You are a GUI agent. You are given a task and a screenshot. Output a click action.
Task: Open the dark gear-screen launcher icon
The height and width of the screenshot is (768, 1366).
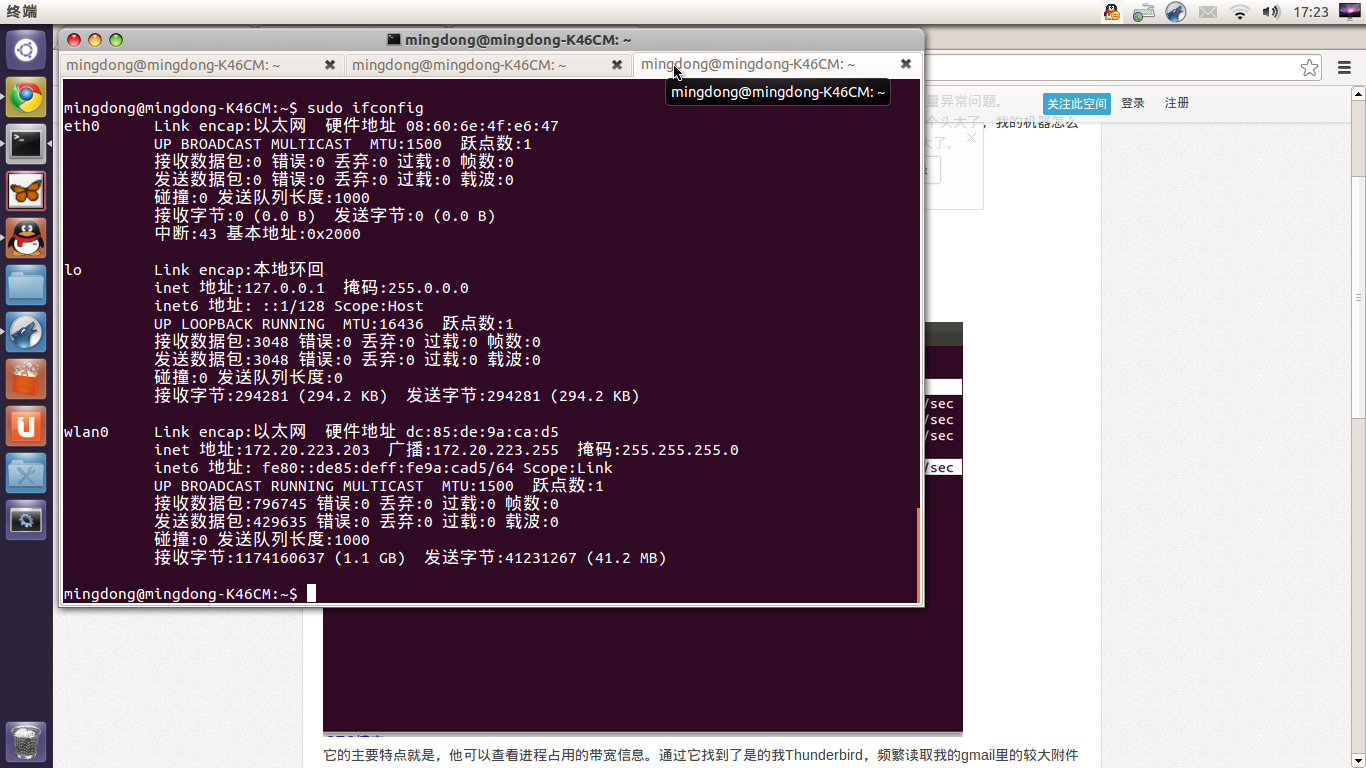(26, 520)
